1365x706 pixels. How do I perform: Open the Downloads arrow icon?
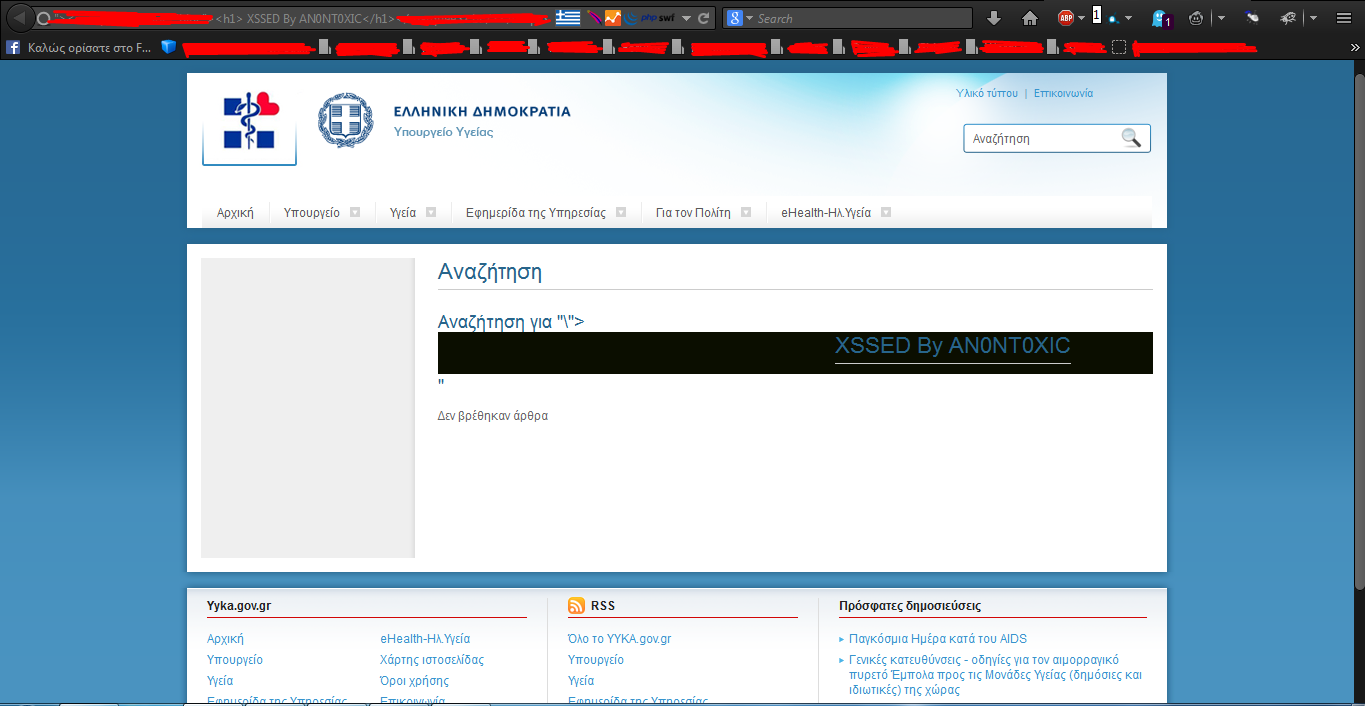point(993,18)
